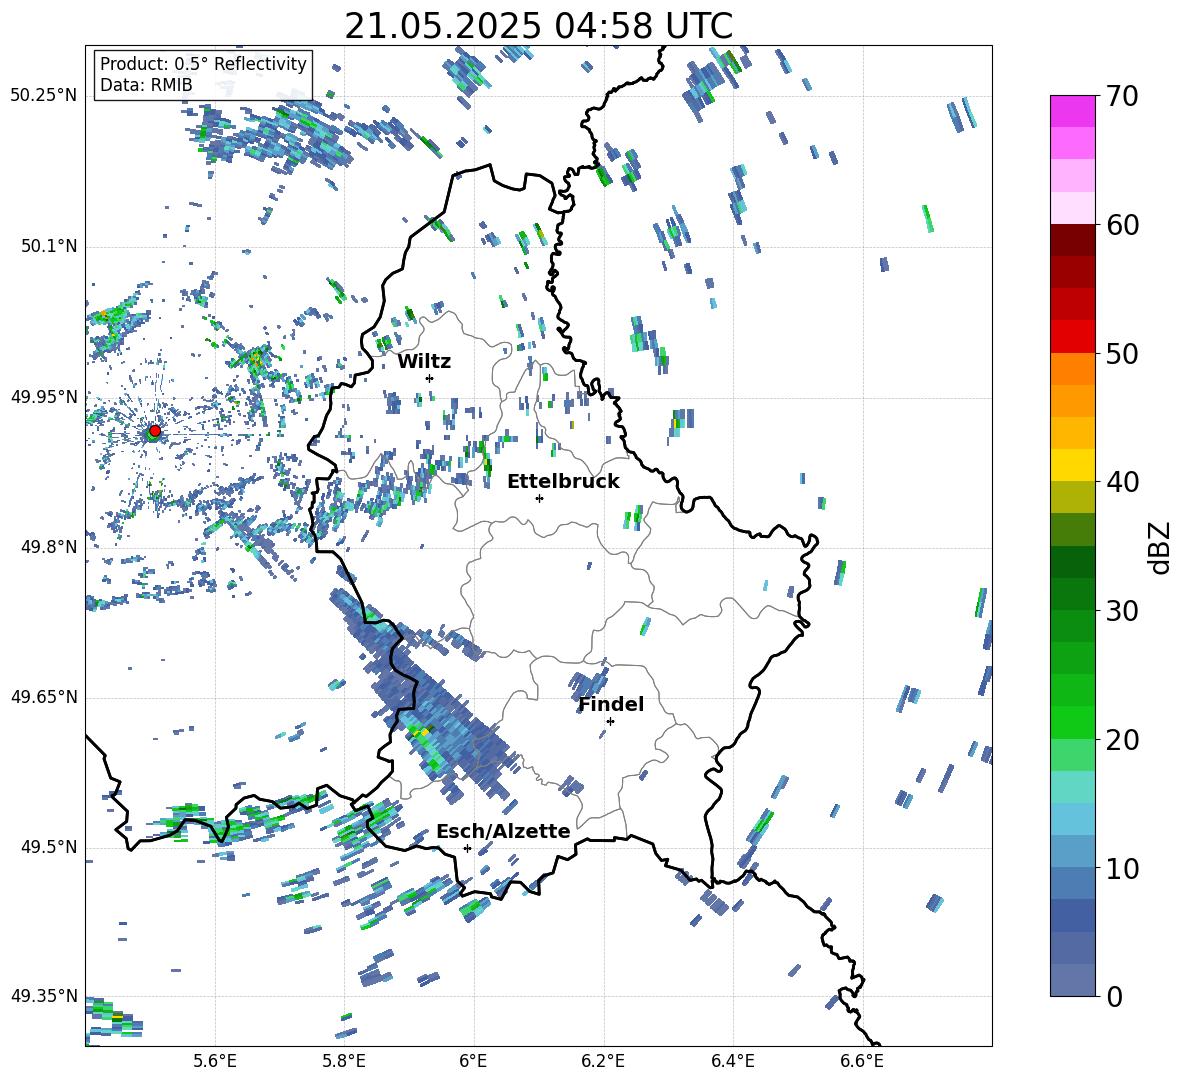Click the bright red 50 dBZ color band
Screen dimensions: 1184x1081
(1072, 337)
